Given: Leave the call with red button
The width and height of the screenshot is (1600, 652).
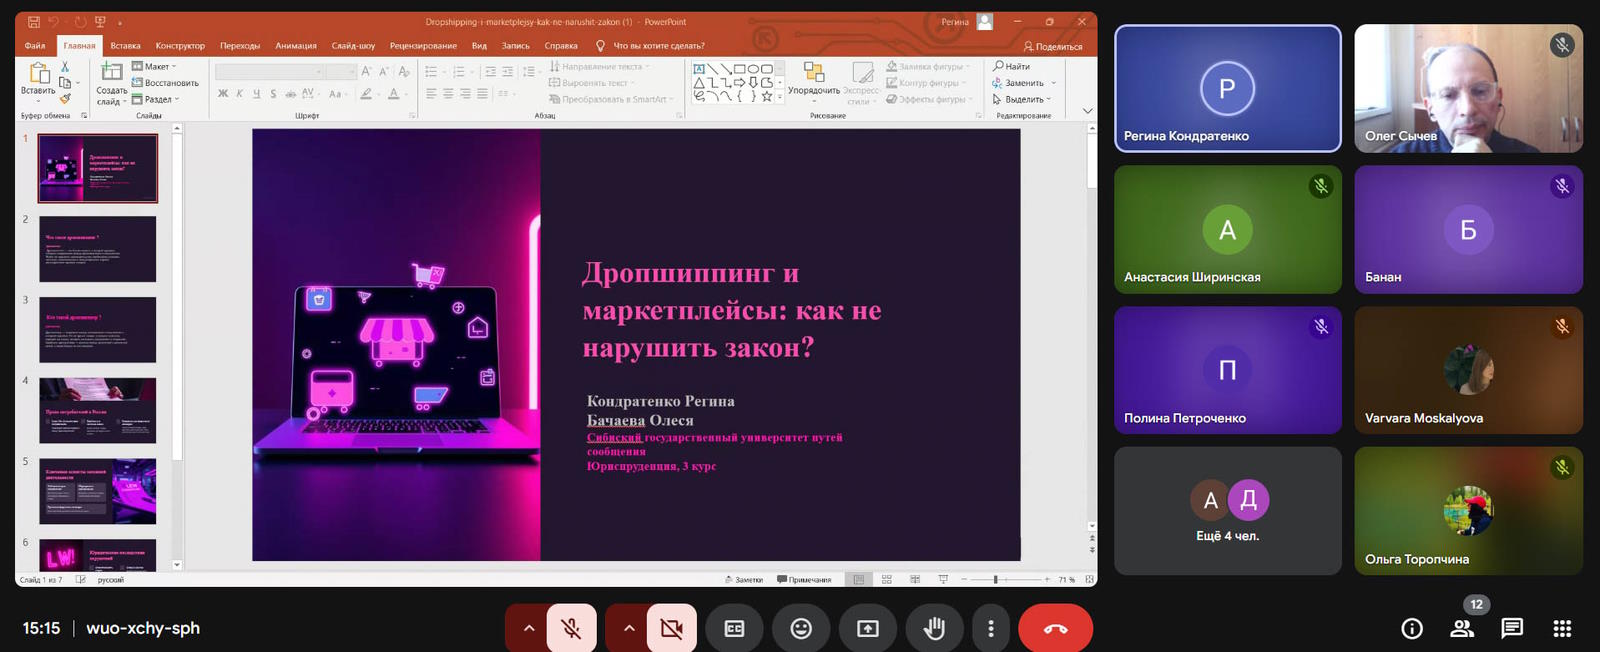Looking at the screenshot, I should point(1055,628).
